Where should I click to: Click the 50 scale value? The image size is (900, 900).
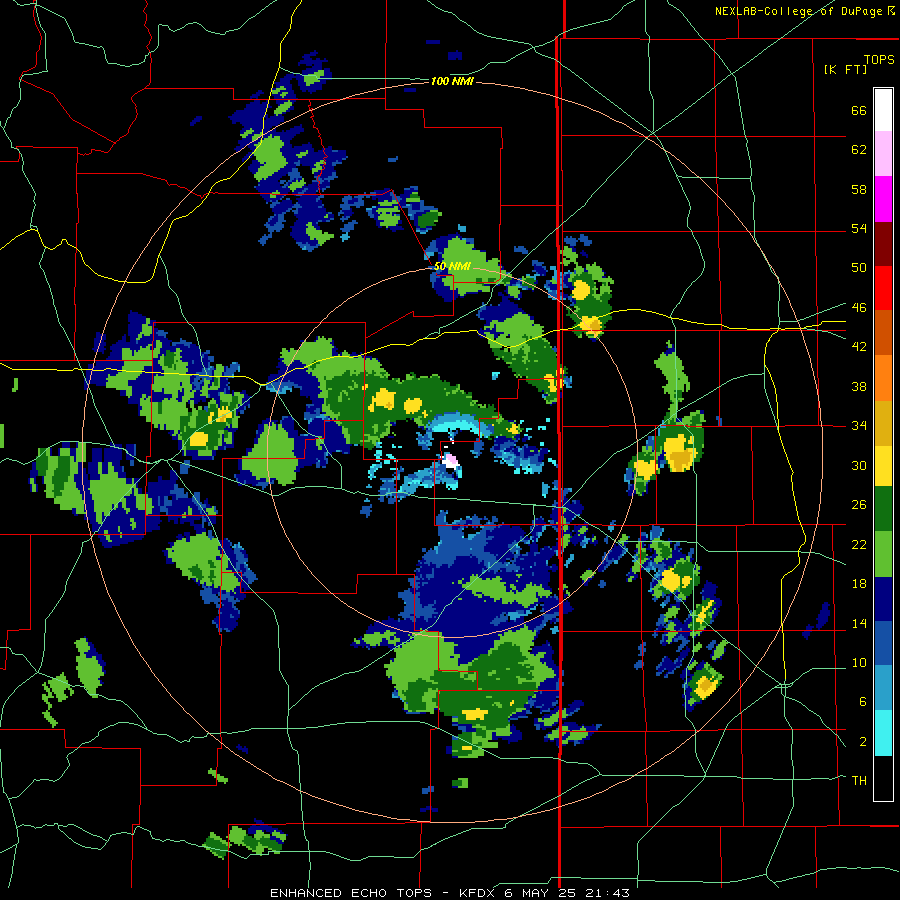tap(859, 267)
